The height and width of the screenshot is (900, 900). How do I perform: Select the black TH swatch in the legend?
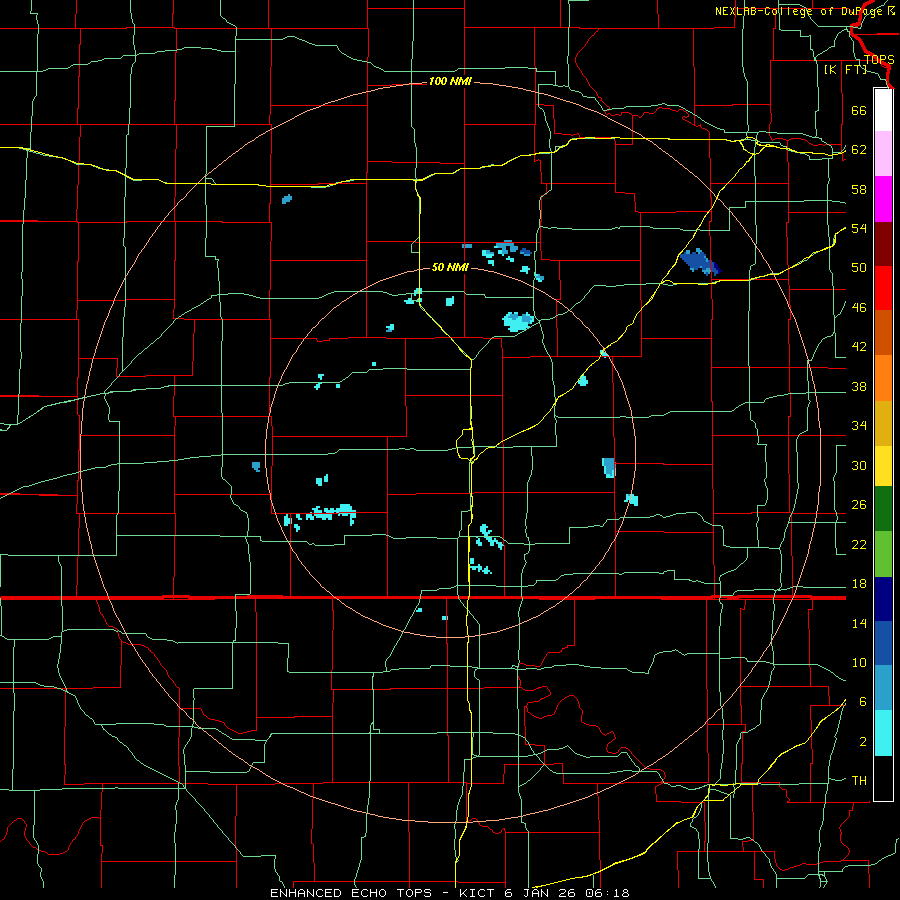point(883,778)
